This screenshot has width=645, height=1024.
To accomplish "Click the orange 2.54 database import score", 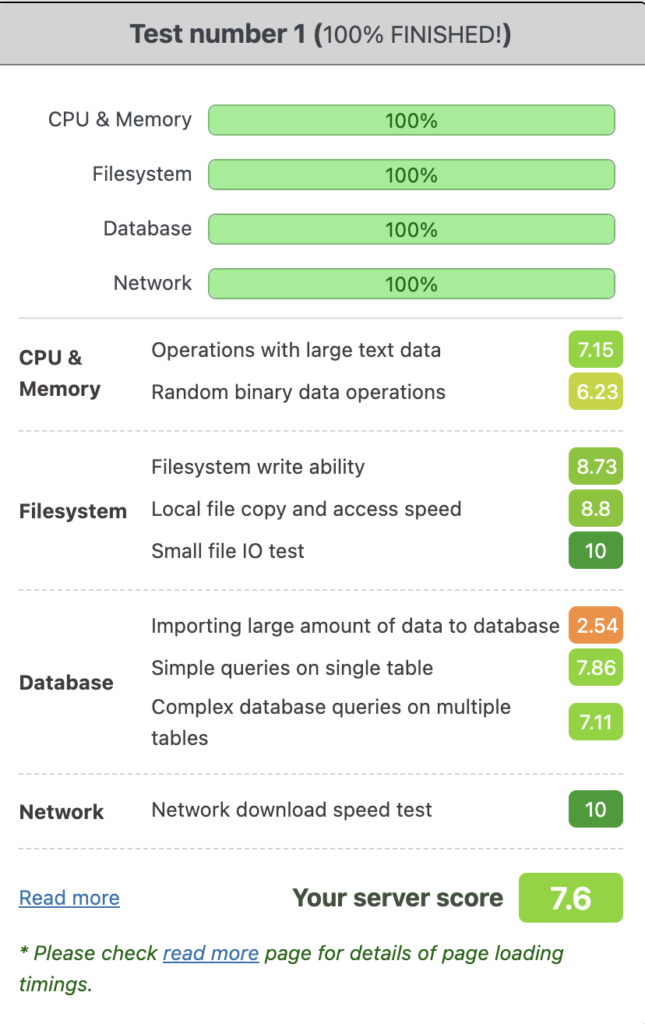I will (595, 627).
